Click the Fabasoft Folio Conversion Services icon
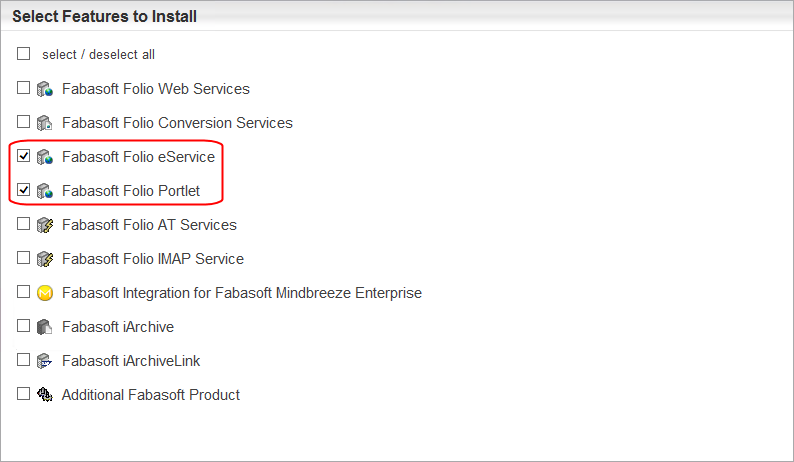 coord(44,123)
